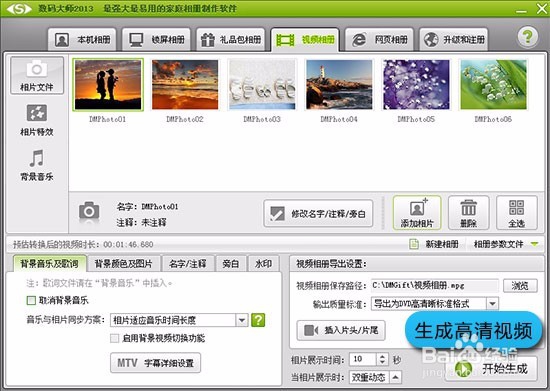The width and height of the screenshot is (550, 391).
Task: Select the 相片文件 sidebar item
Action: [x=37, y=75]
